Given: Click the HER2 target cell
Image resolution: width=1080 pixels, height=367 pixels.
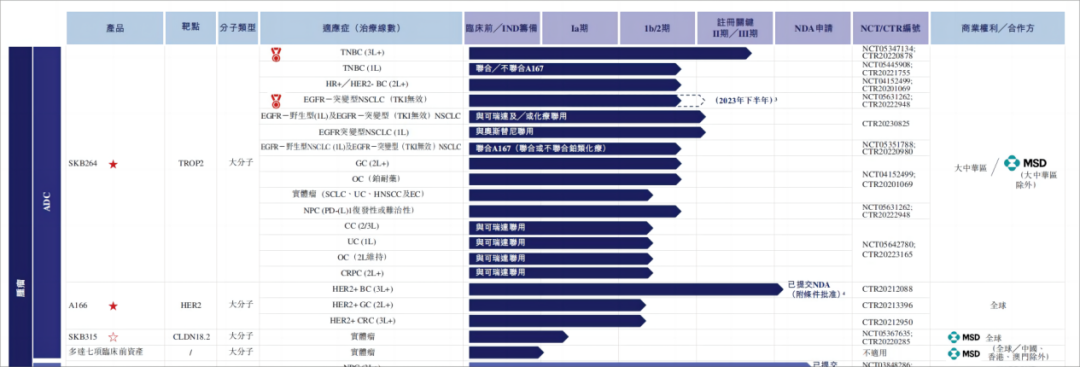Looking at the screenshot, I should point(190,306).
